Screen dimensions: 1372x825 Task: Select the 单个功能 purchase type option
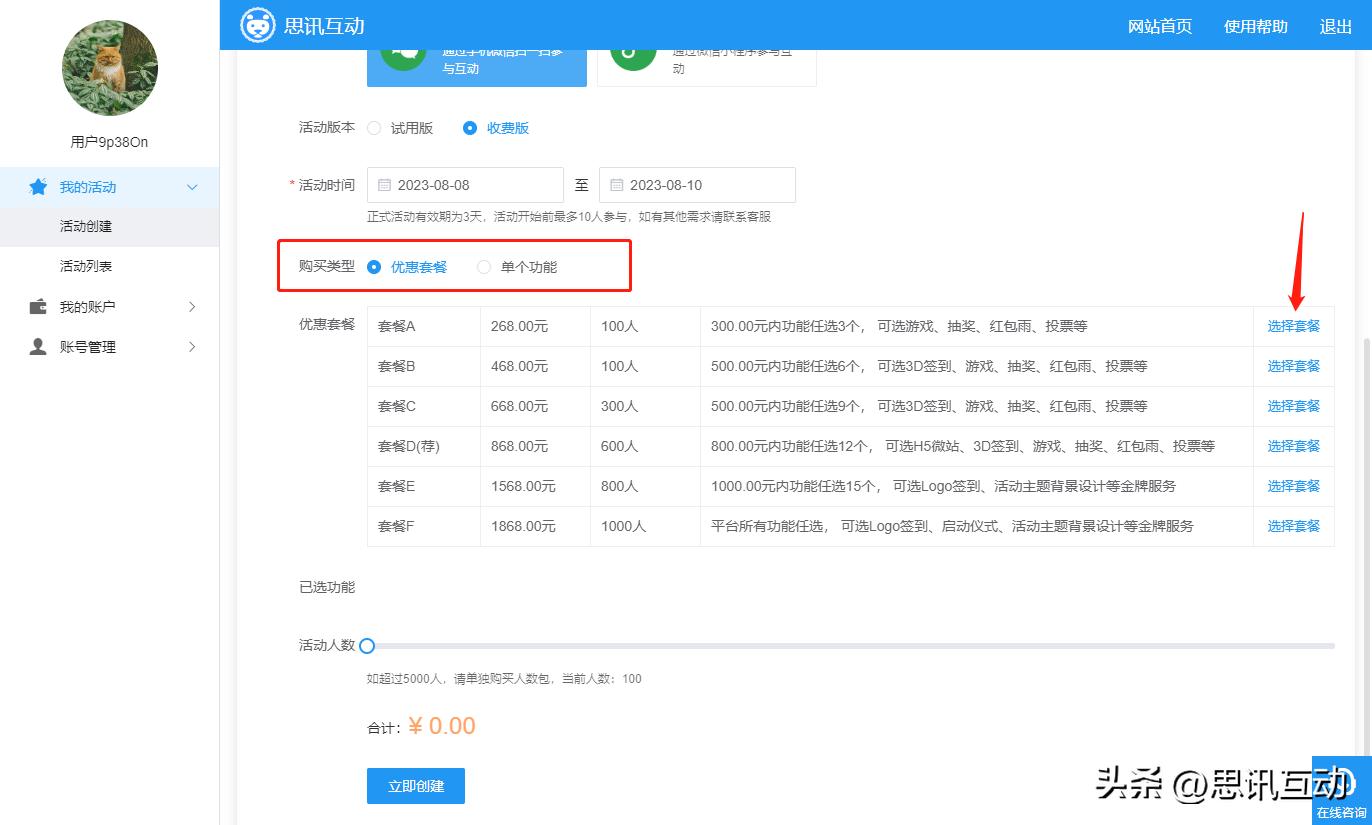(484, 266)
